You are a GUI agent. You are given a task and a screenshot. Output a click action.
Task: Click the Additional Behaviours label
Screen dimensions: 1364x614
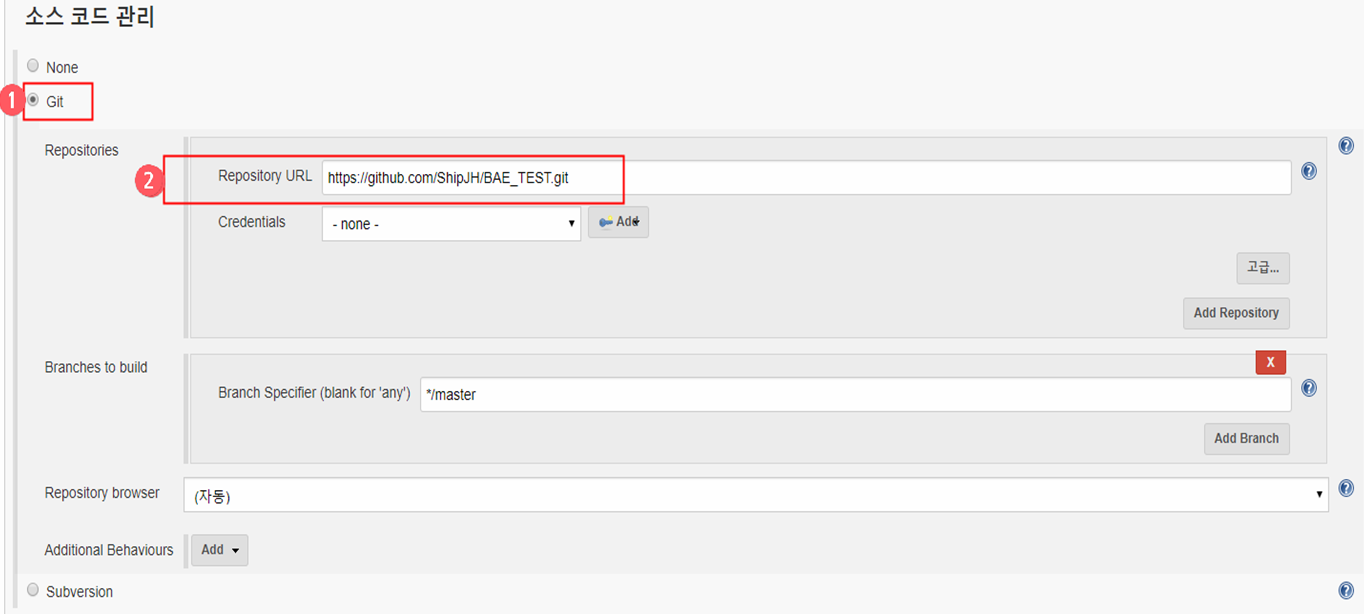click(109, 550)
